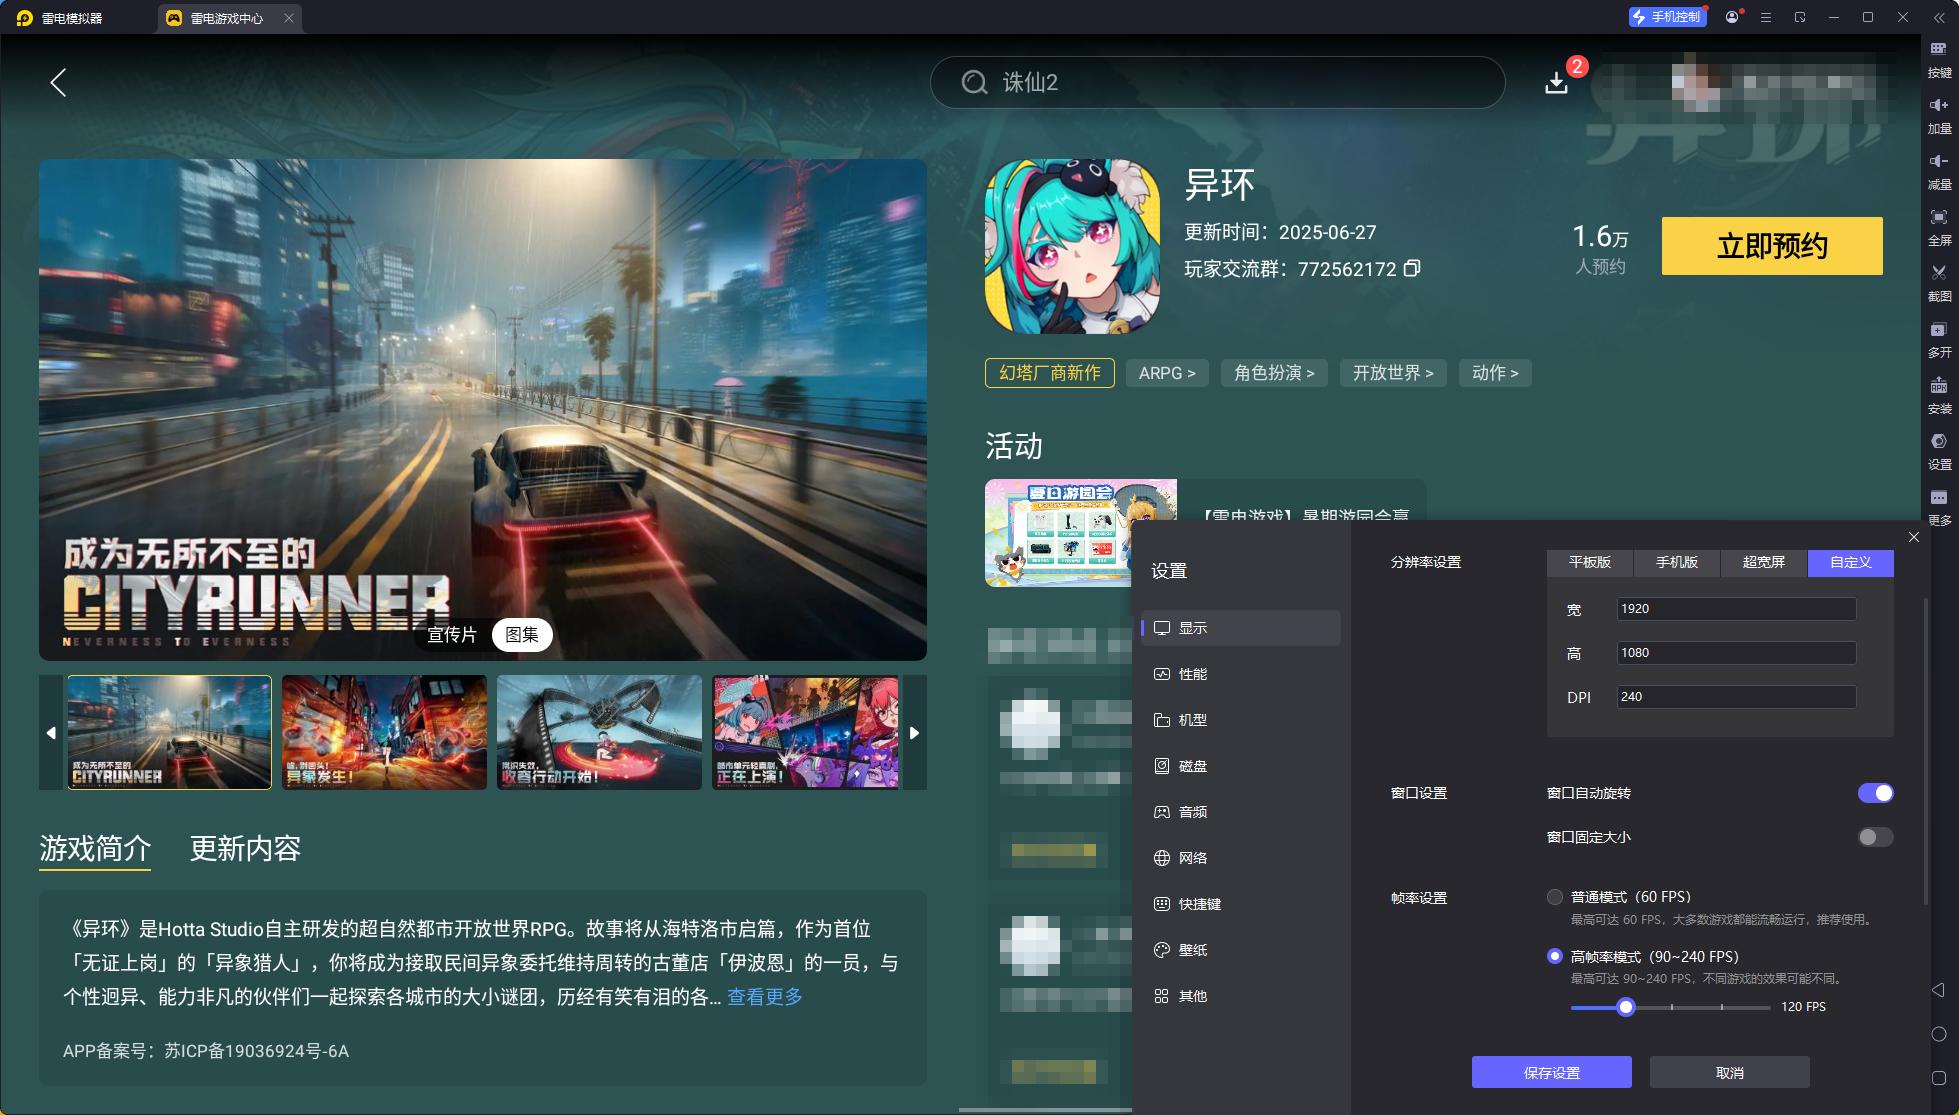The height and width of the screenshot is (1115, 1959).
Task: Open the user account icon in titlebar
Action: 1732,17
